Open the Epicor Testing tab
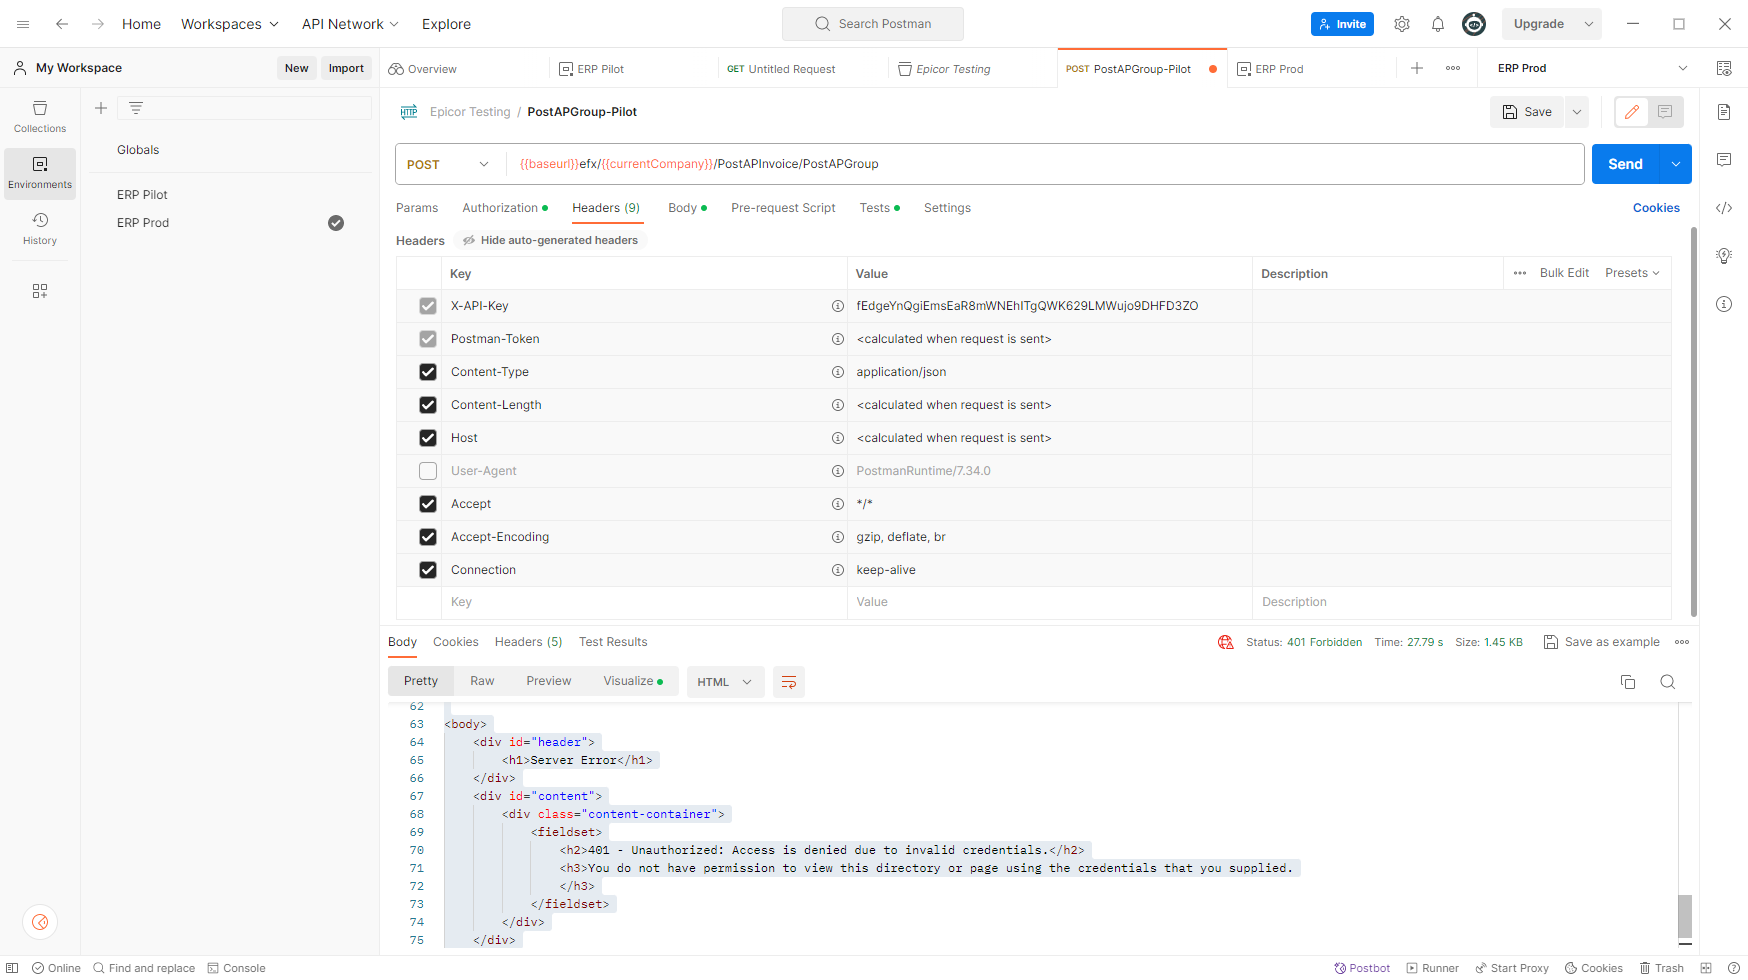Image resolution: width=1748 pixels, height=980 pixels. [x=952, y=69]
